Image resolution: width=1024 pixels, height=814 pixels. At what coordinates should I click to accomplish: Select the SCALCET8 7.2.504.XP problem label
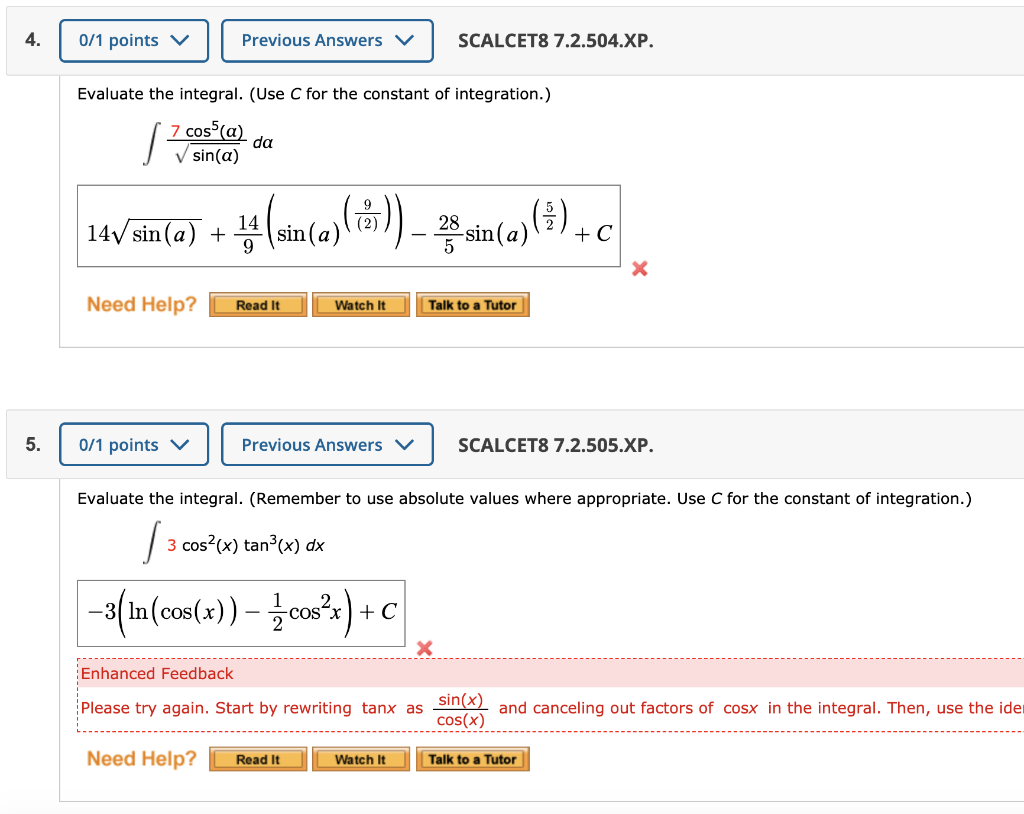(x=555, y=41)
